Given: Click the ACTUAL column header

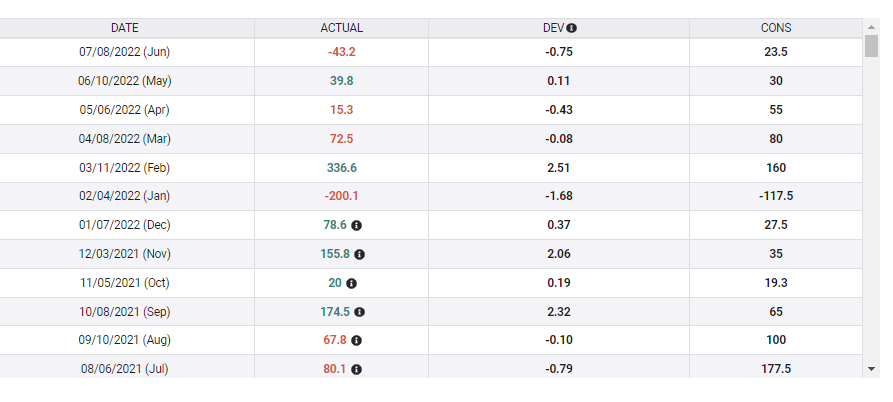Looking at the screenshot, I should pos(342,28).
